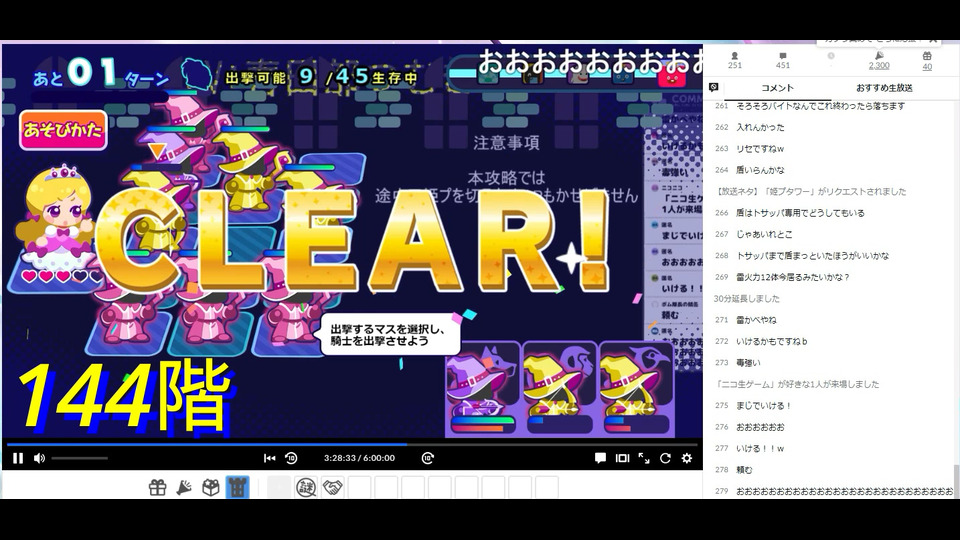This screenshot has width=960, height=540.
Task: Click comment 264 盾いらんかな
Action: point(760,170)
